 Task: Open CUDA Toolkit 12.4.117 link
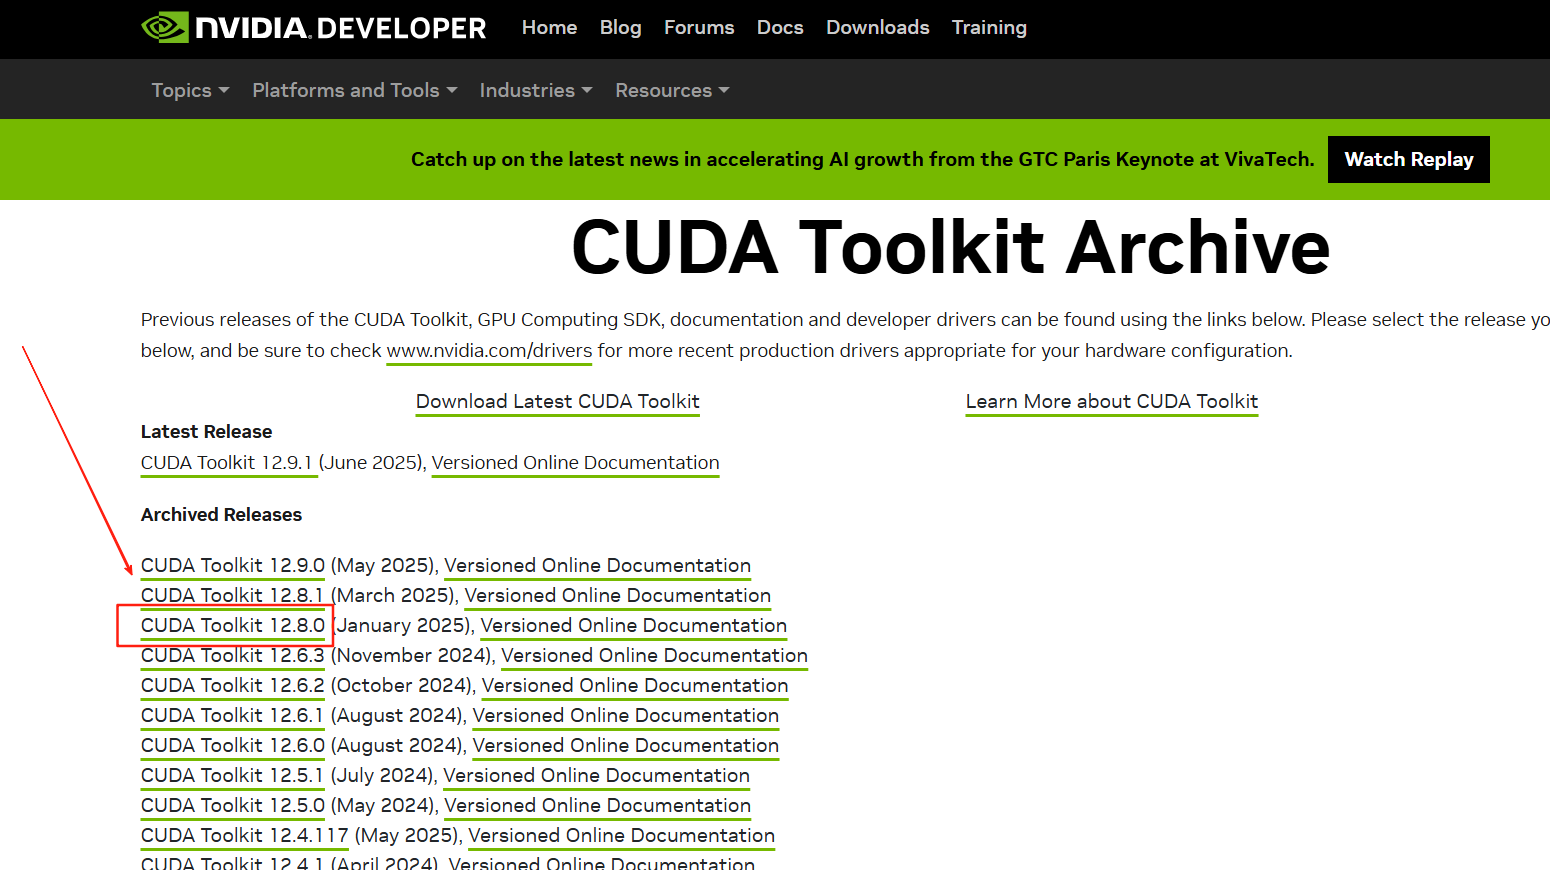click(245, 836)
